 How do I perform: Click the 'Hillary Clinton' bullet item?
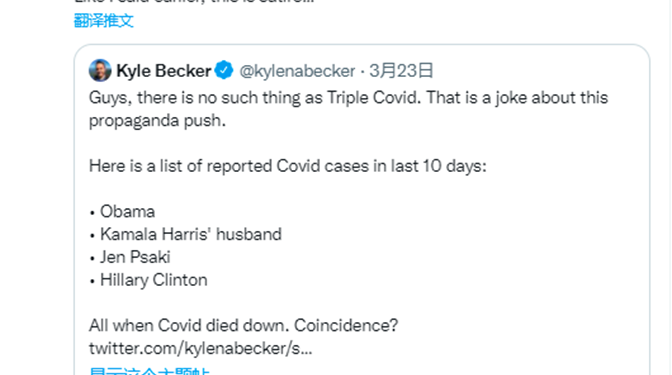coord(148,280)
